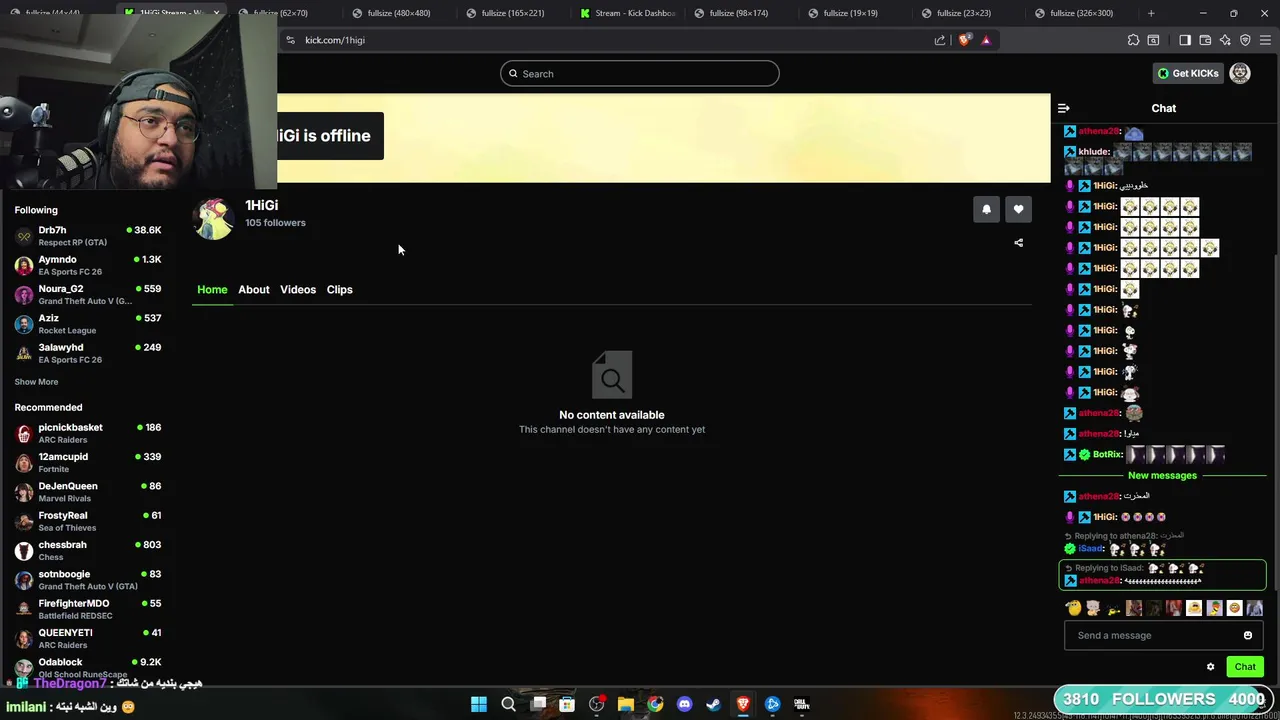Click the 105 followers text
This screenshot has height=720, width=1280.
pos(276,223)
